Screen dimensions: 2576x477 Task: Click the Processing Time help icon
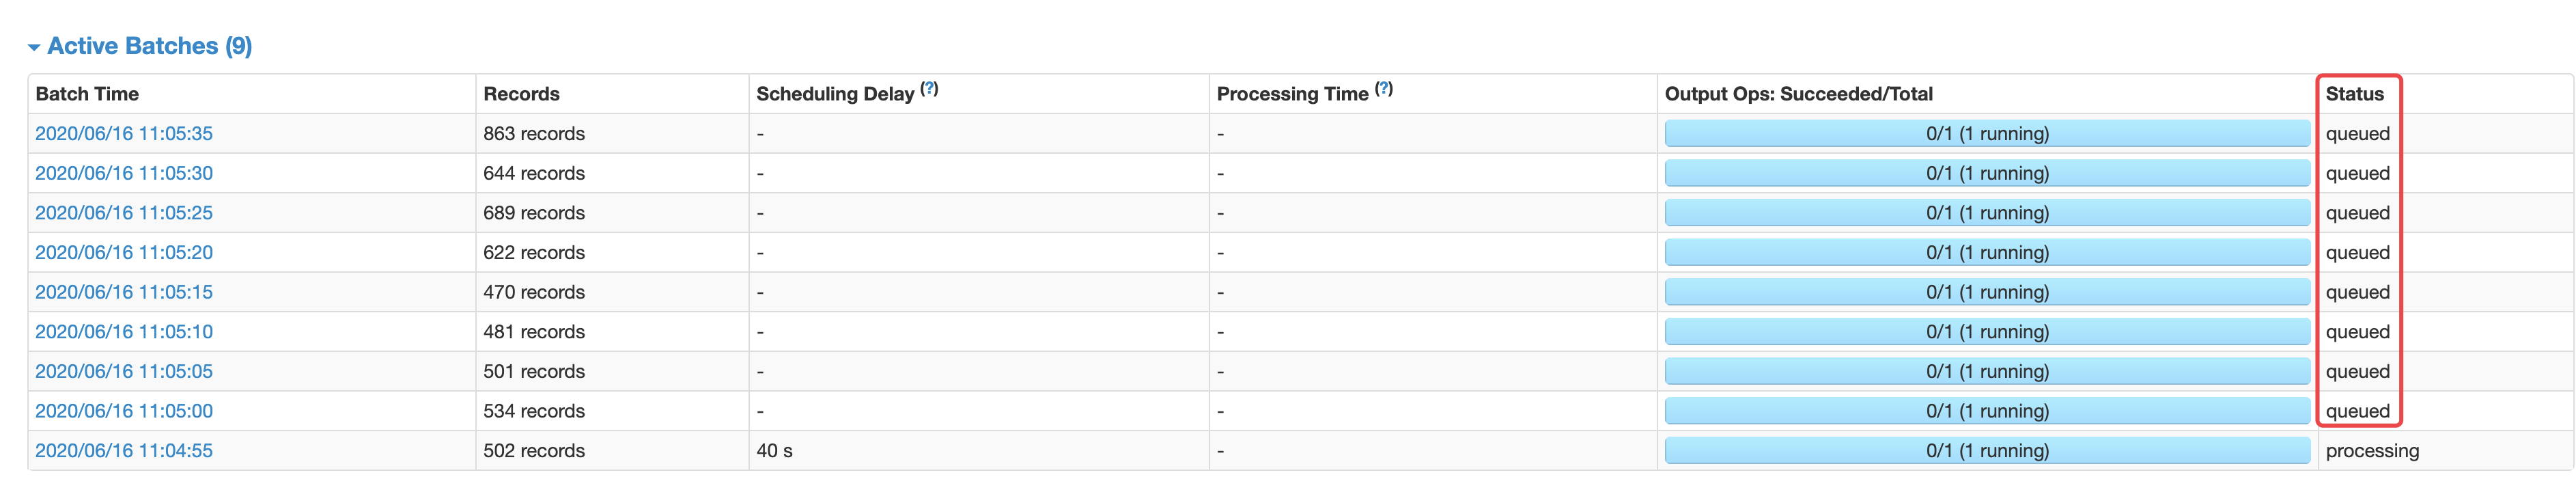[1382, 88]
